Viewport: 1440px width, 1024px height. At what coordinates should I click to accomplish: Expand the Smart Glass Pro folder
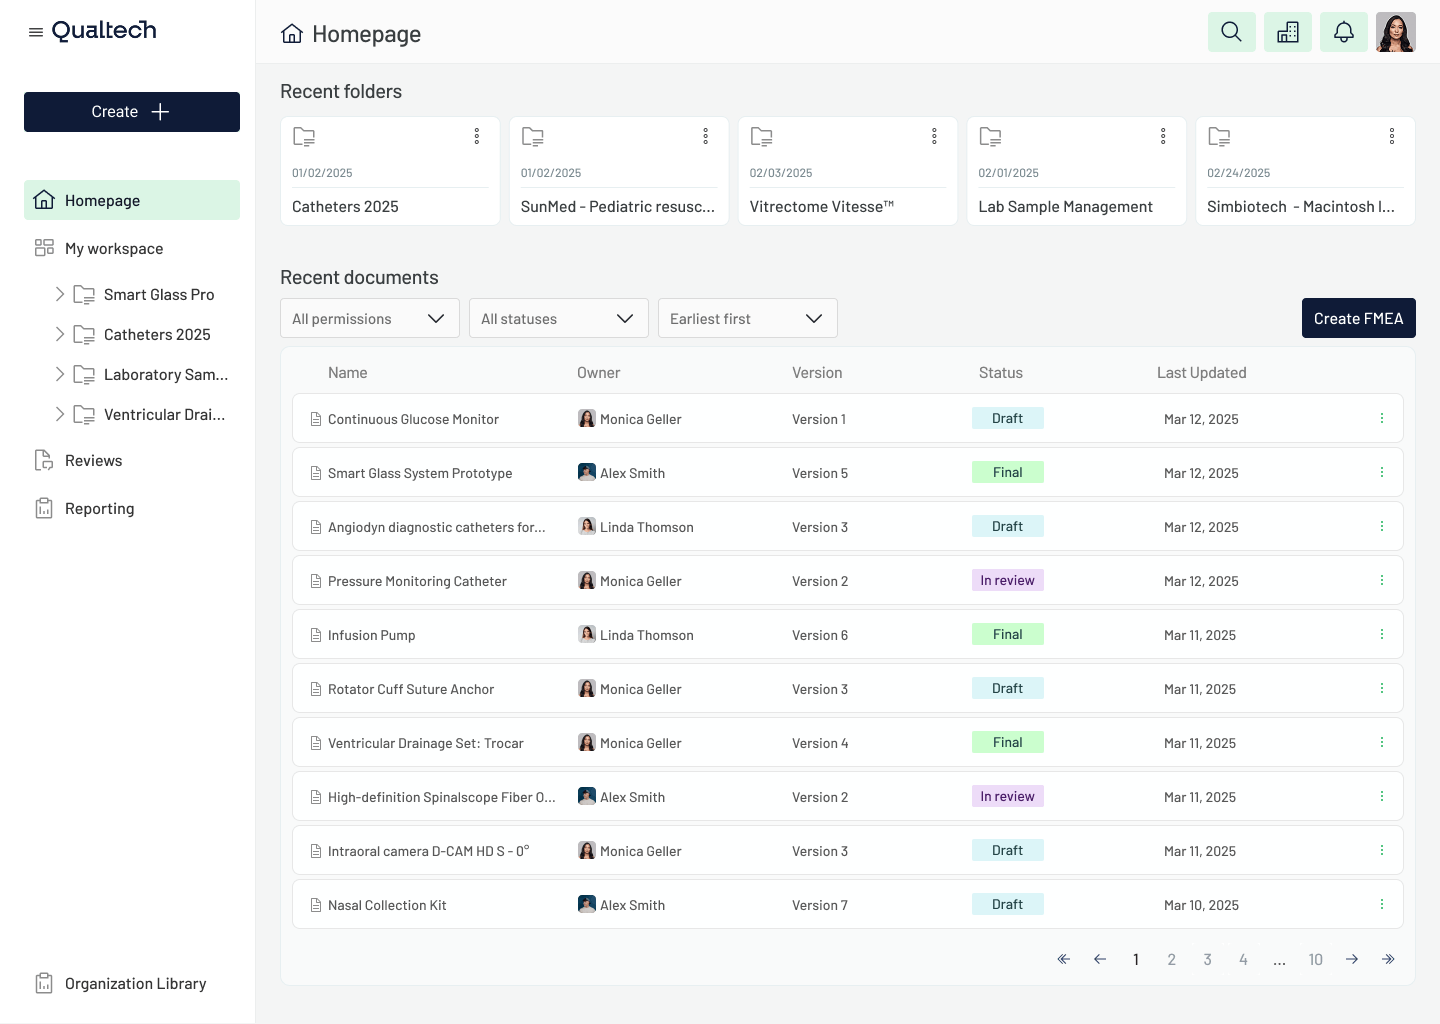pos(60,294)
